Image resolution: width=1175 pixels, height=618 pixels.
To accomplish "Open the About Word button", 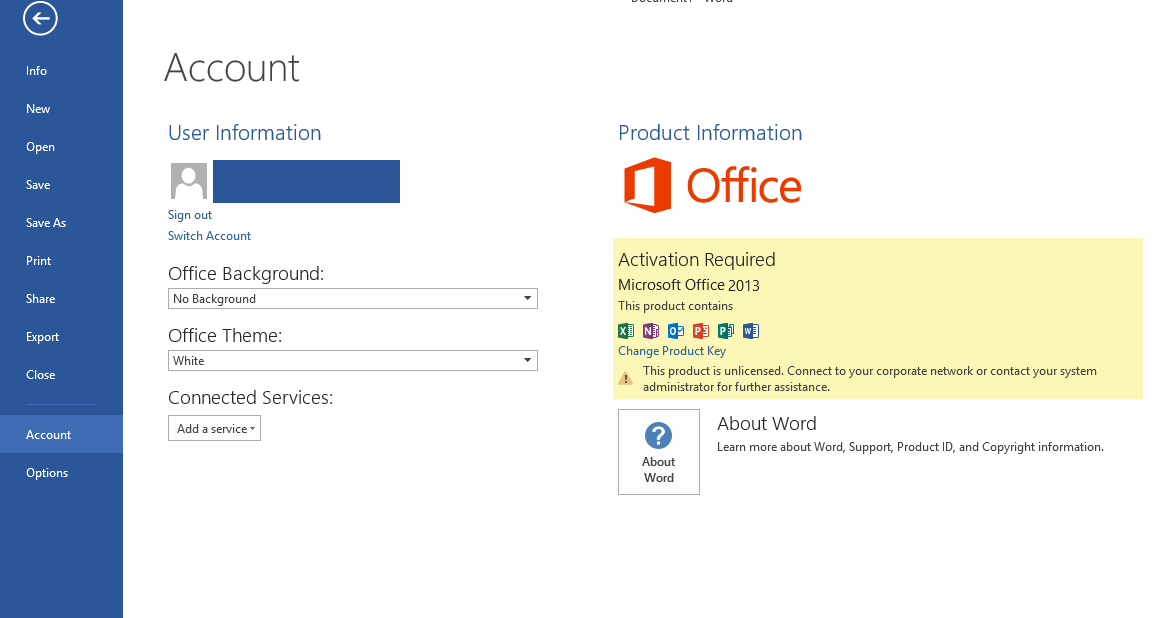I will click(659, 452).
